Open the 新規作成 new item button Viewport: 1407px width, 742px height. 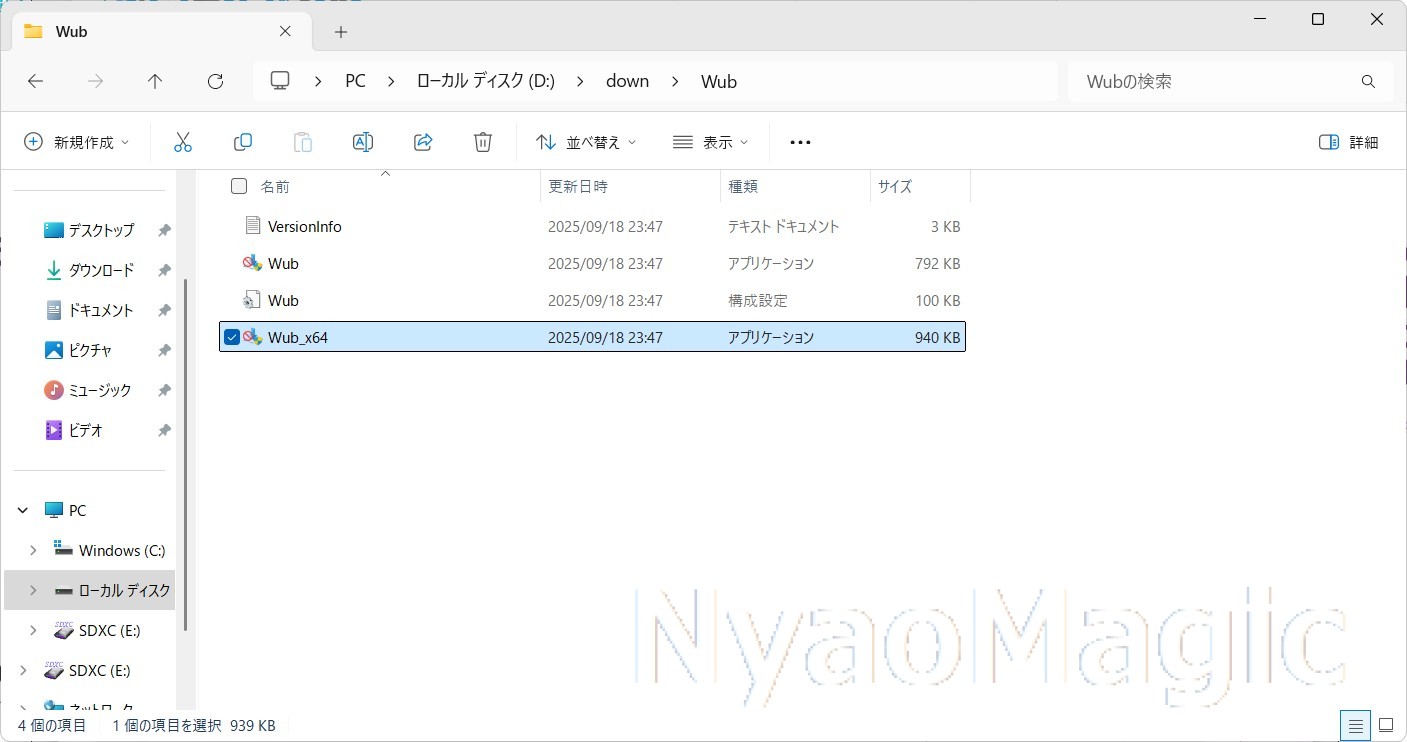(77, 142)
